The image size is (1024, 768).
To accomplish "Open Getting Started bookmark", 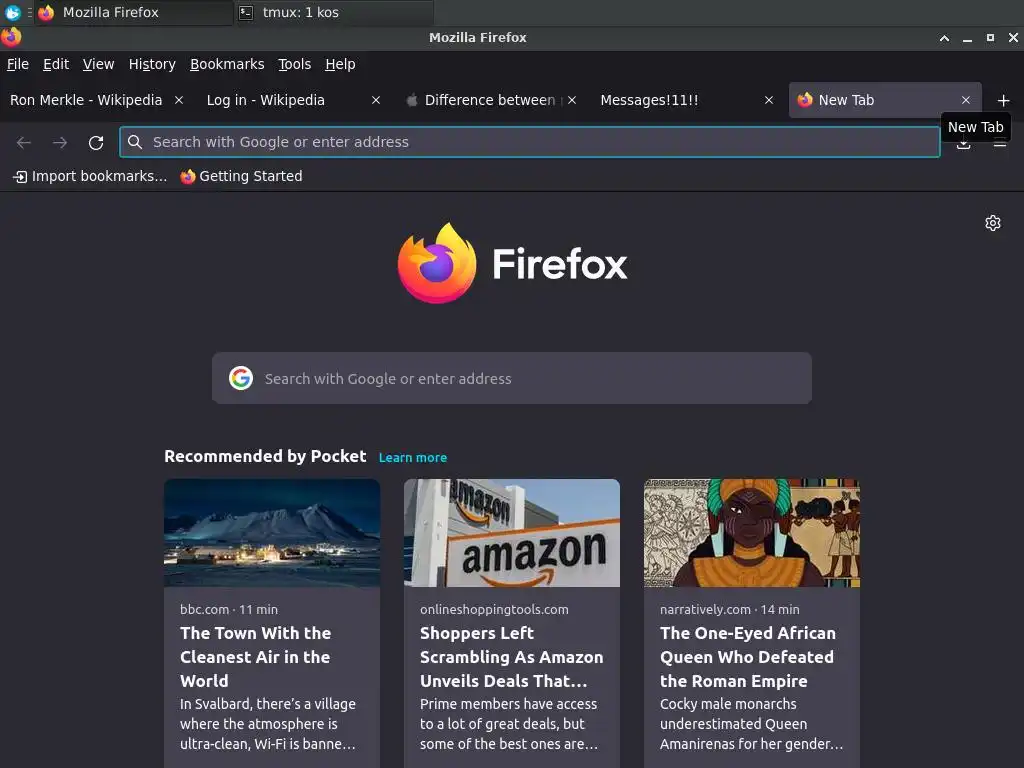I will (x=242, y=176).
